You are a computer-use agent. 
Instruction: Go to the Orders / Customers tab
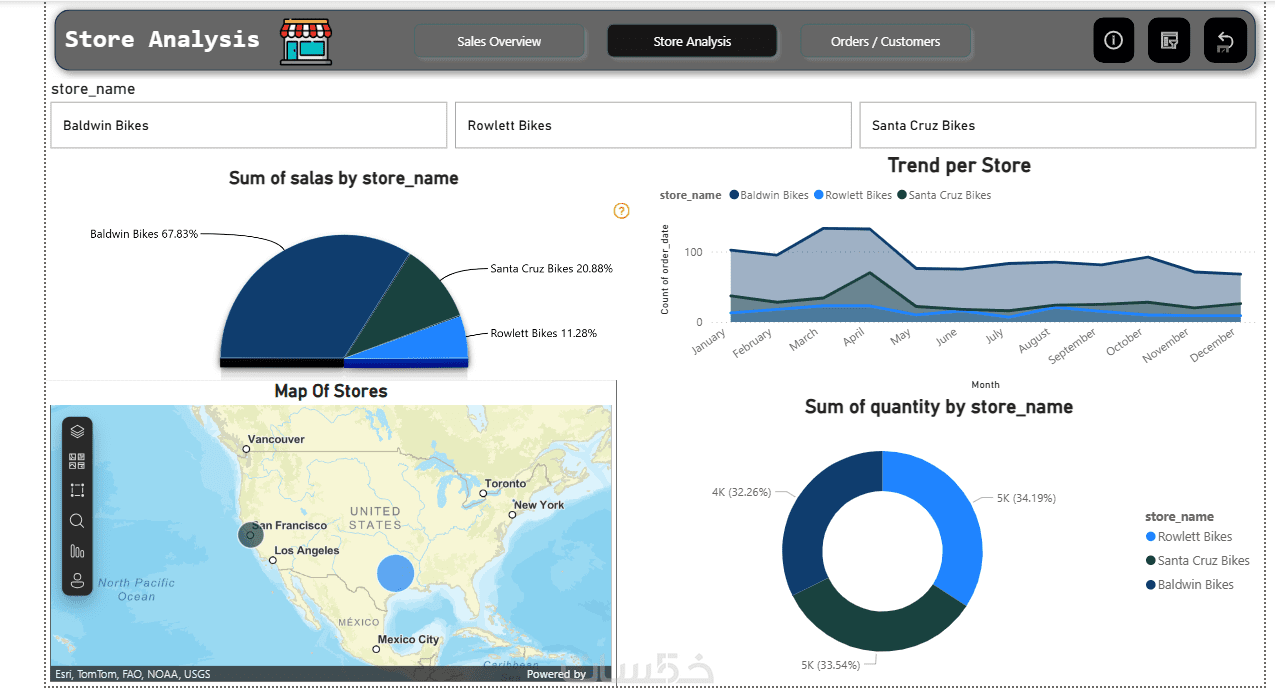click(x=885, y=41)
